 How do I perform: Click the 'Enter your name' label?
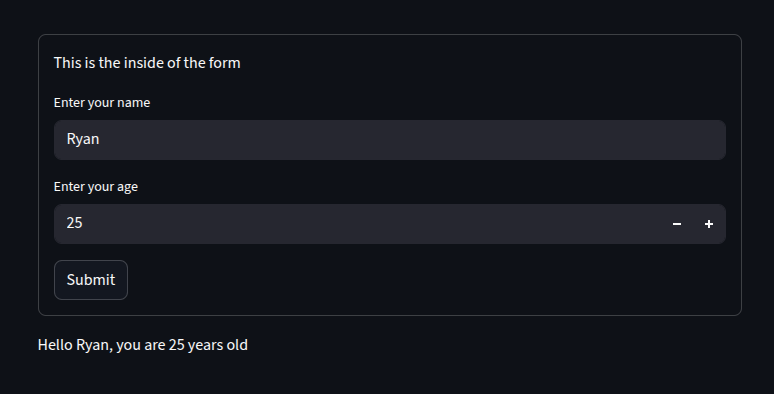(102, 103)
